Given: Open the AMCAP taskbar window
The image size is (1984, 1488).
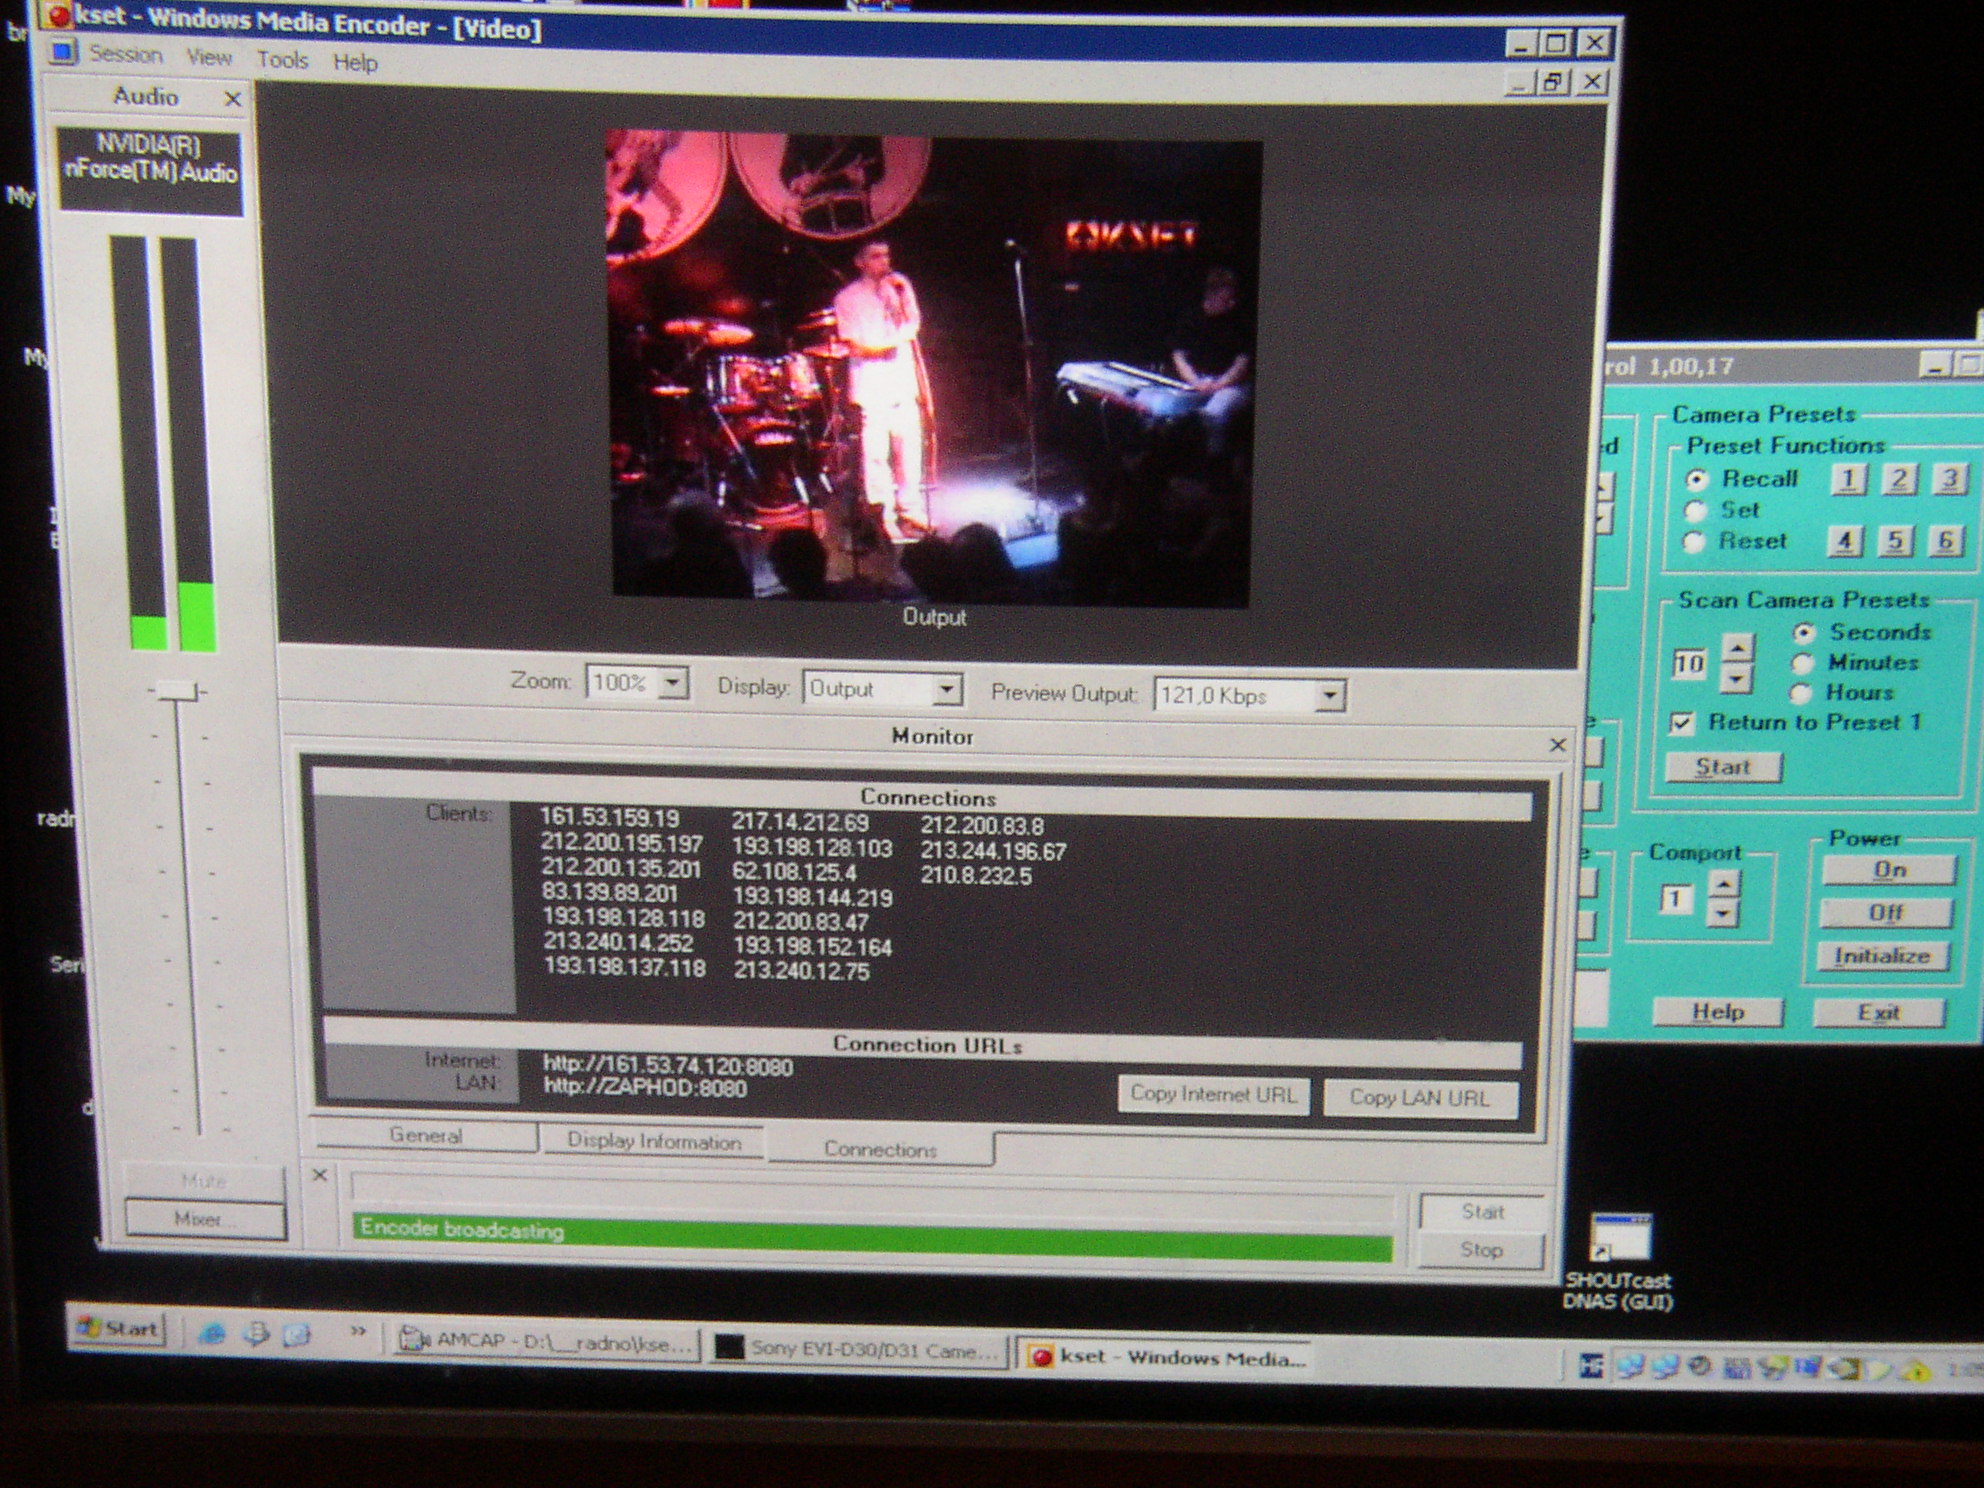Looking at the screenshot, I should click(x=545, y=1342).
